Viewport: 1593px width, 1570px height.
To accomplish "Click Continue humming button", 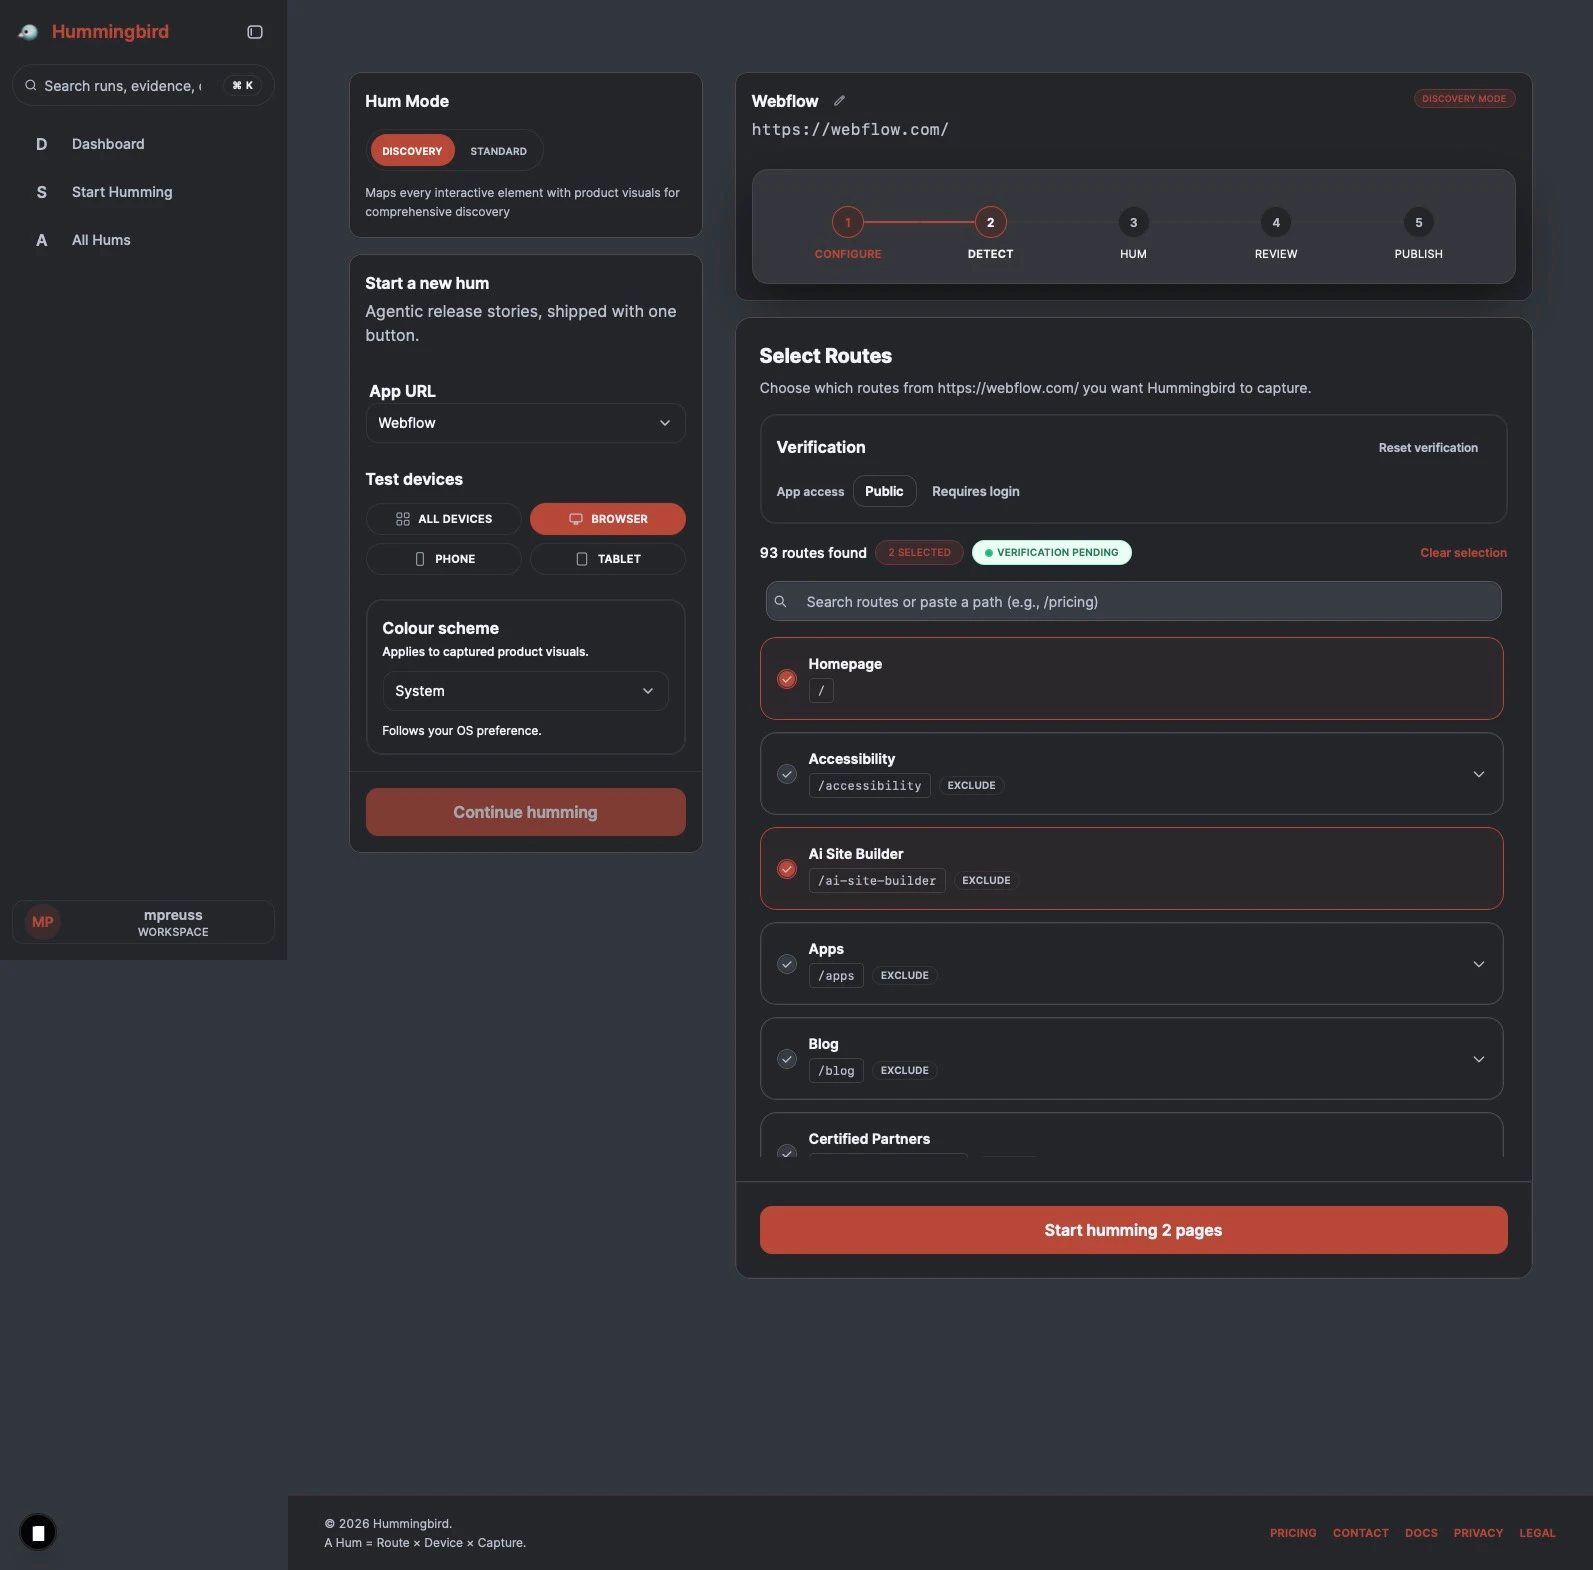I will (526, 812).
